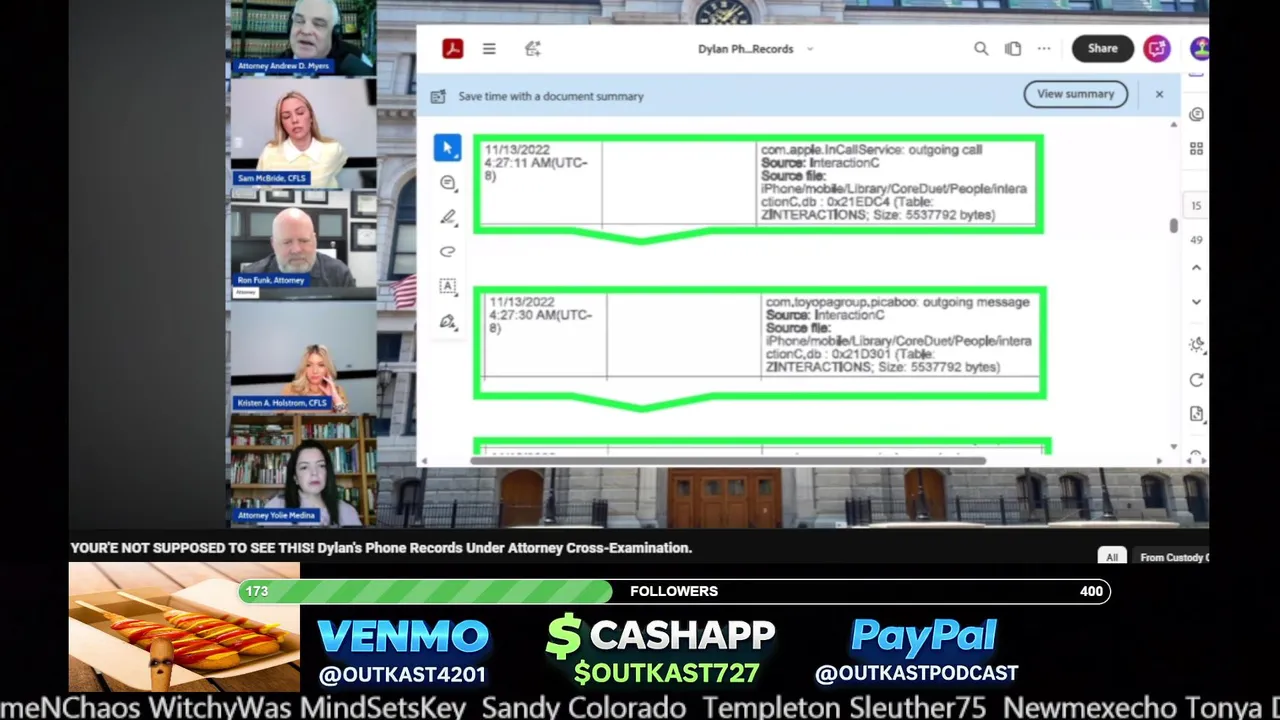
Task: Click the vertical scrollbar up arrow
Action: tap(1174, 126)
